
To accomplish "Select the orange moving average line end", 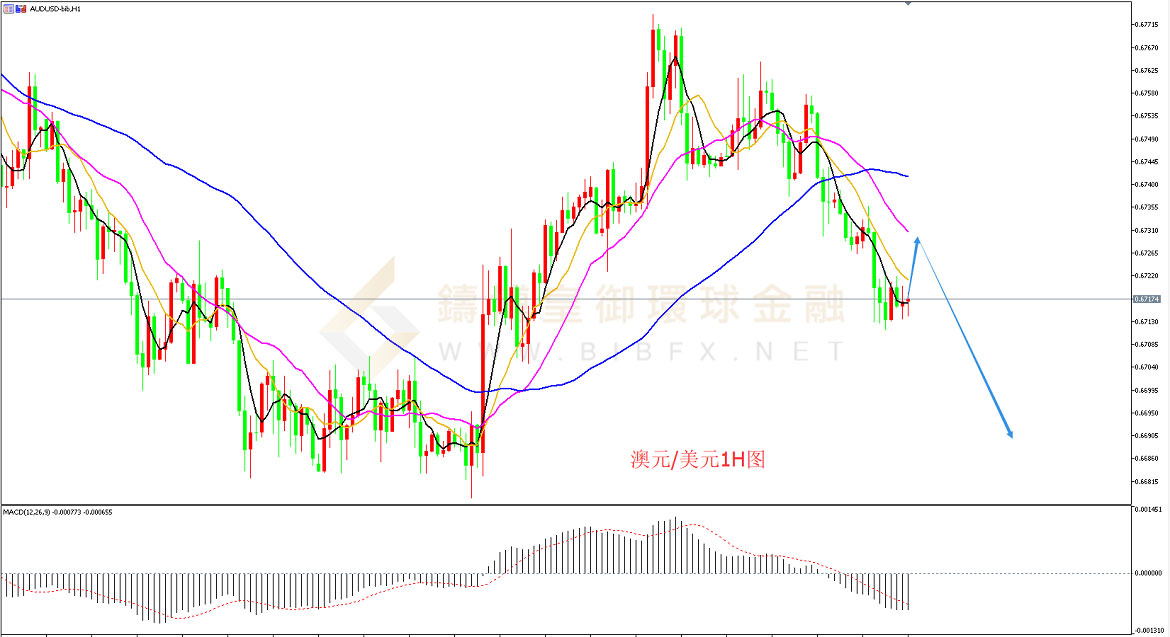I will coord(906,279).
